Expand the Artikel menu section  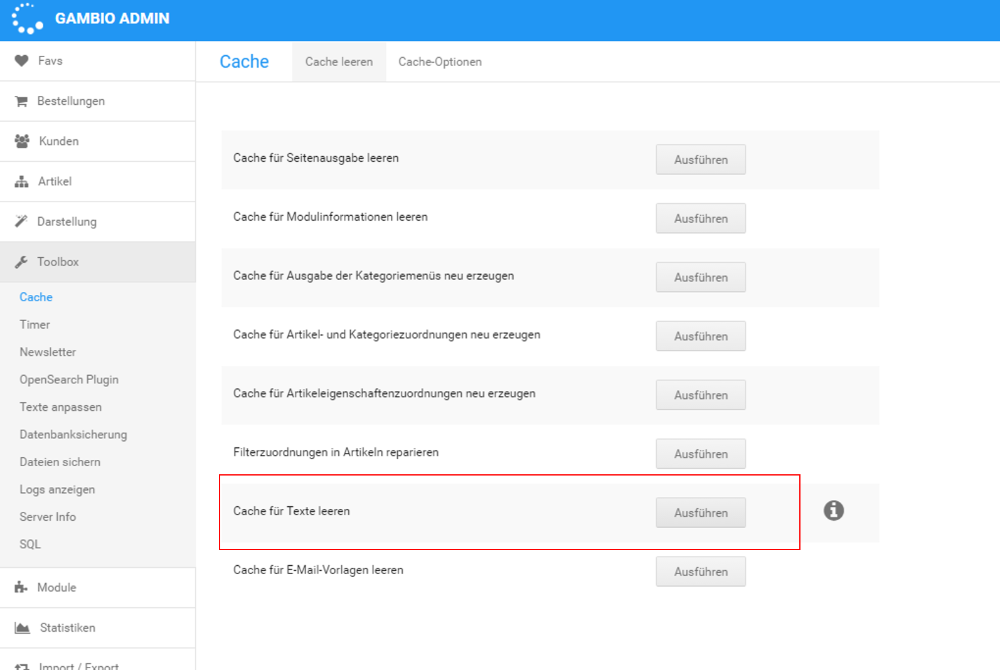click(98, 181)
